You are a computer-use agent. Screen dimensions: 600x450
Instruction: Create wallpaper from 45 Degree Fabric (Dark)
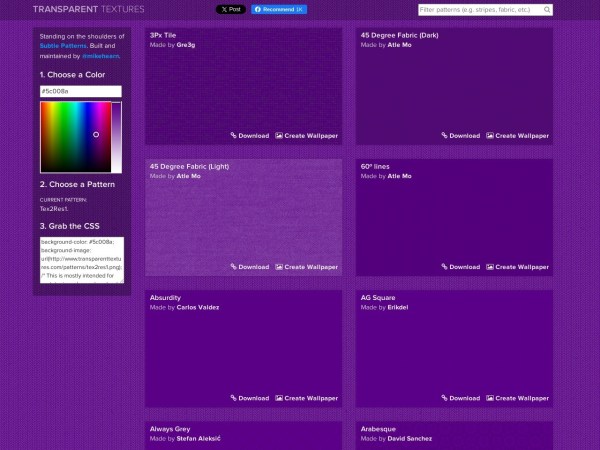[517, 135]
